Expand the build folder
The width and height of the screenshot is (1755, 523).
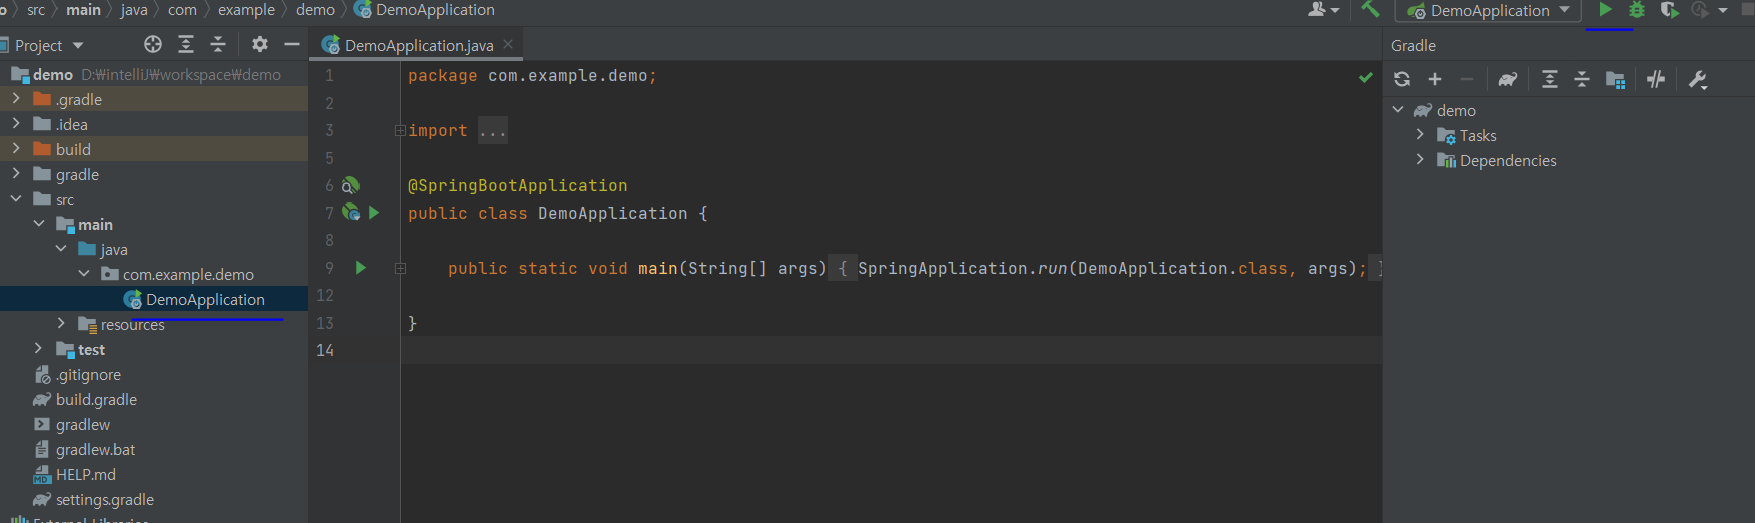pos(16,148)
